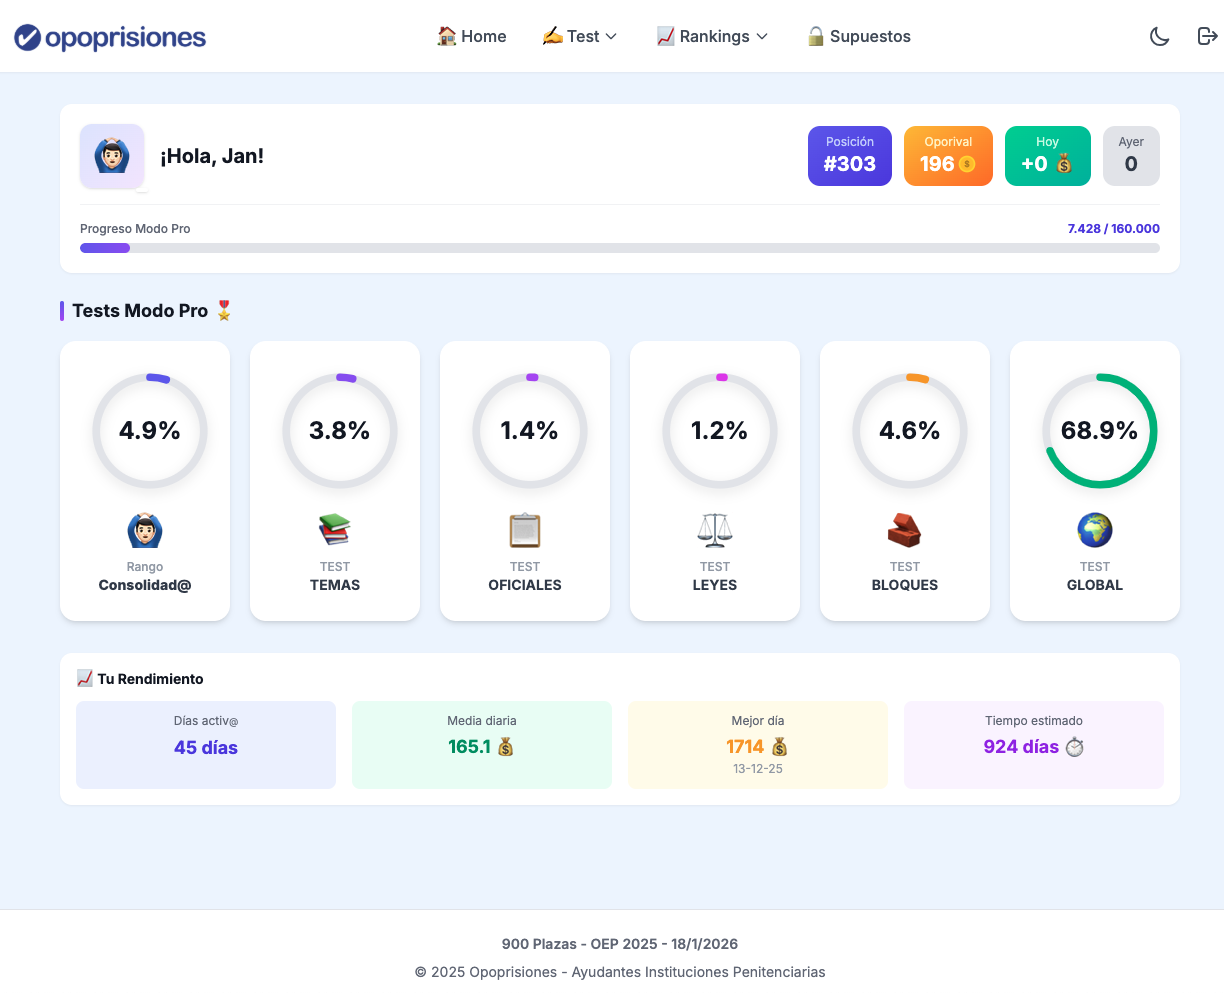1224x993 pixels.
Task: Expand the Rankings dropdown menu
Action: (712, 36)
